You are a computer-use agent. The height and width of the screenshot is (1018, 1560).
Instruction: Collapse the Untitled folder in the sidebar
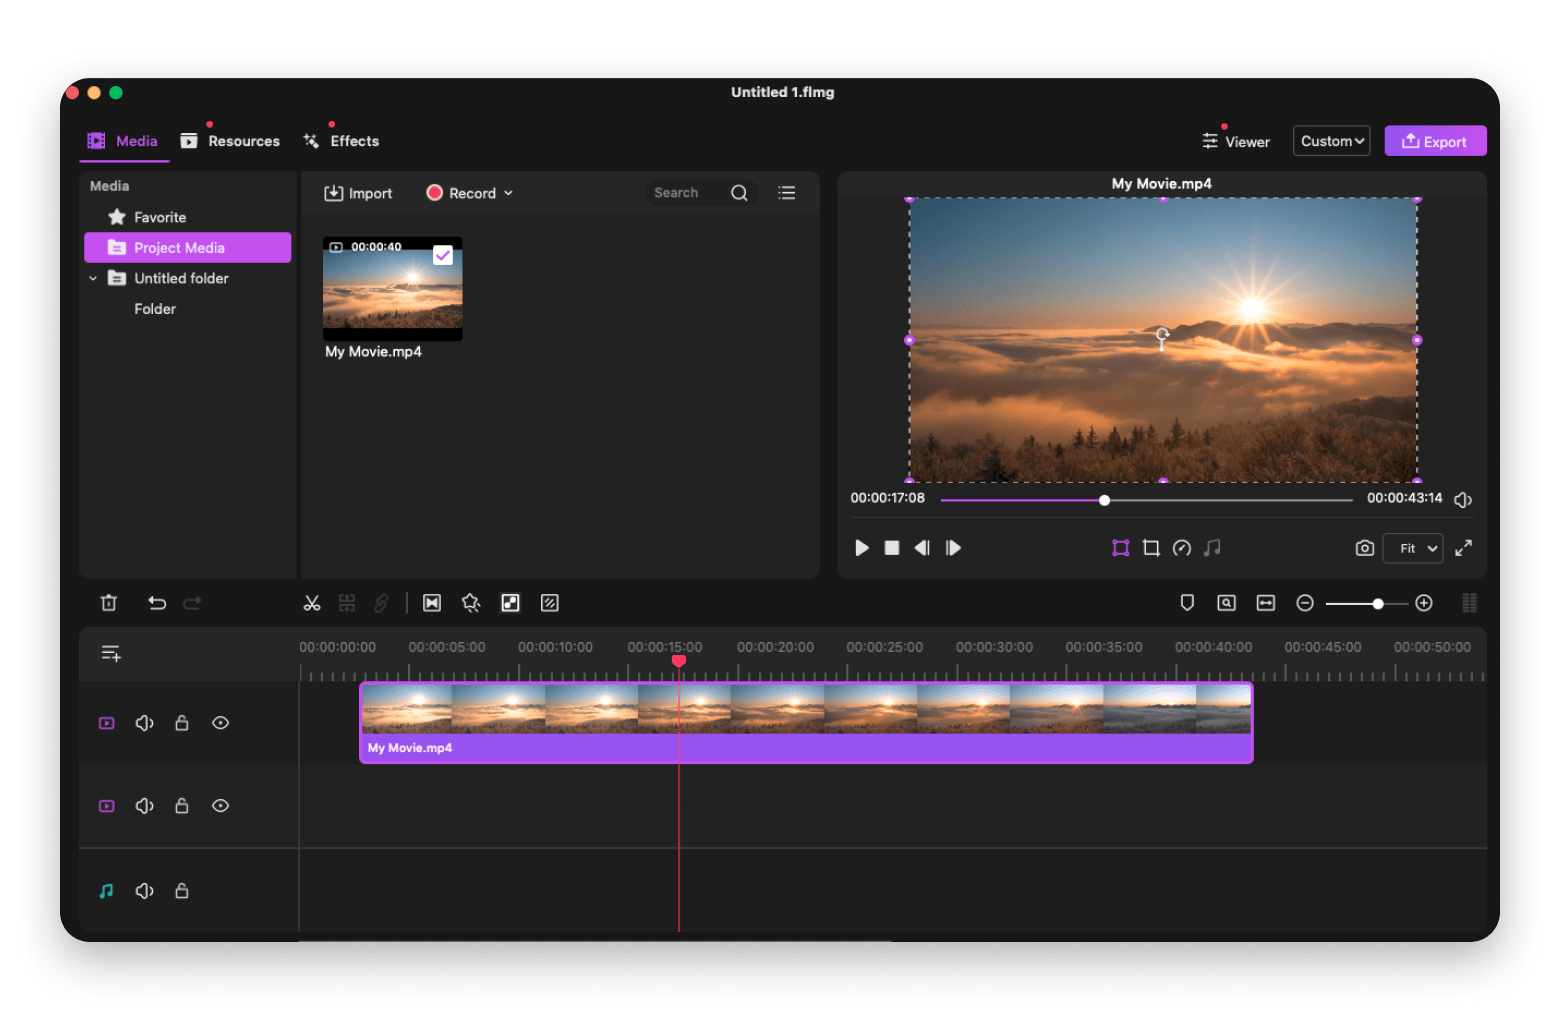point(93,278)
